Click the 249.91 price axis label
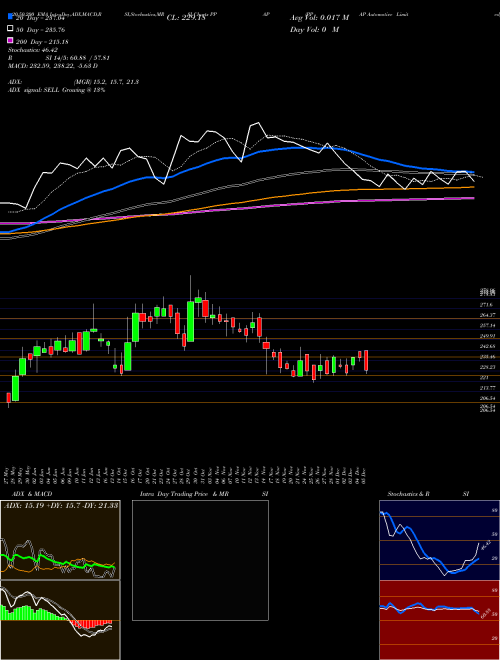This screenshot has width=500, height=660. pos(487,336)
